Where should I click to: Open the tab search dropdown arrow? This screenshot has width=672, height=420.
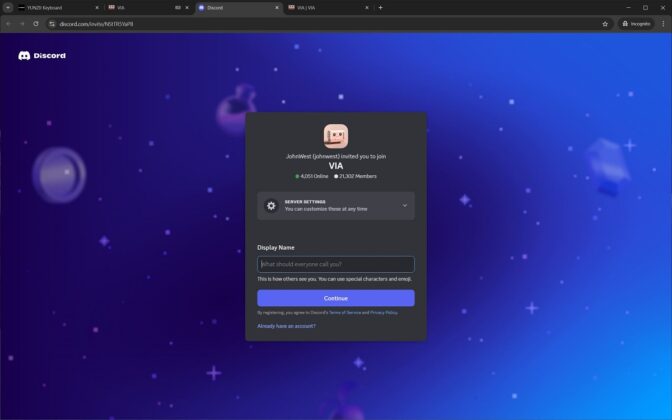(8, 8)
